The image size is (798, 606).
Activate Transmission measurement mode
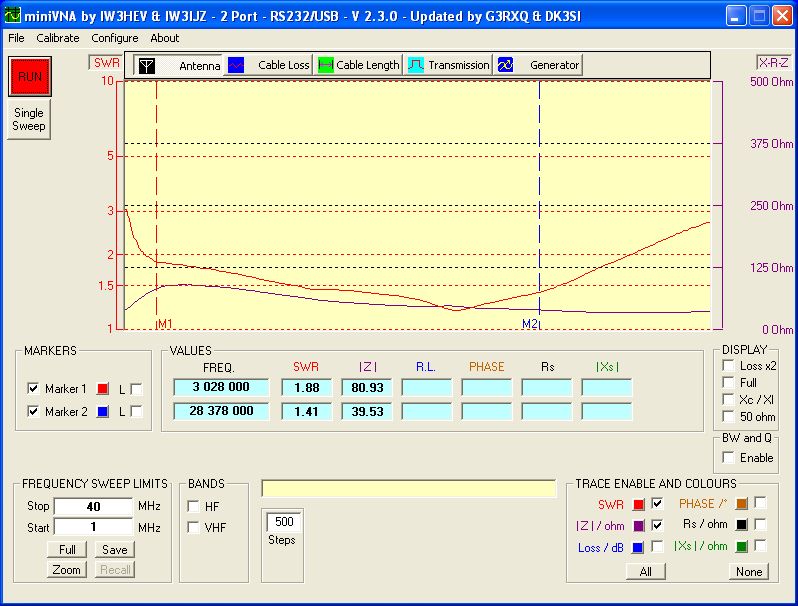pos(449,65)
